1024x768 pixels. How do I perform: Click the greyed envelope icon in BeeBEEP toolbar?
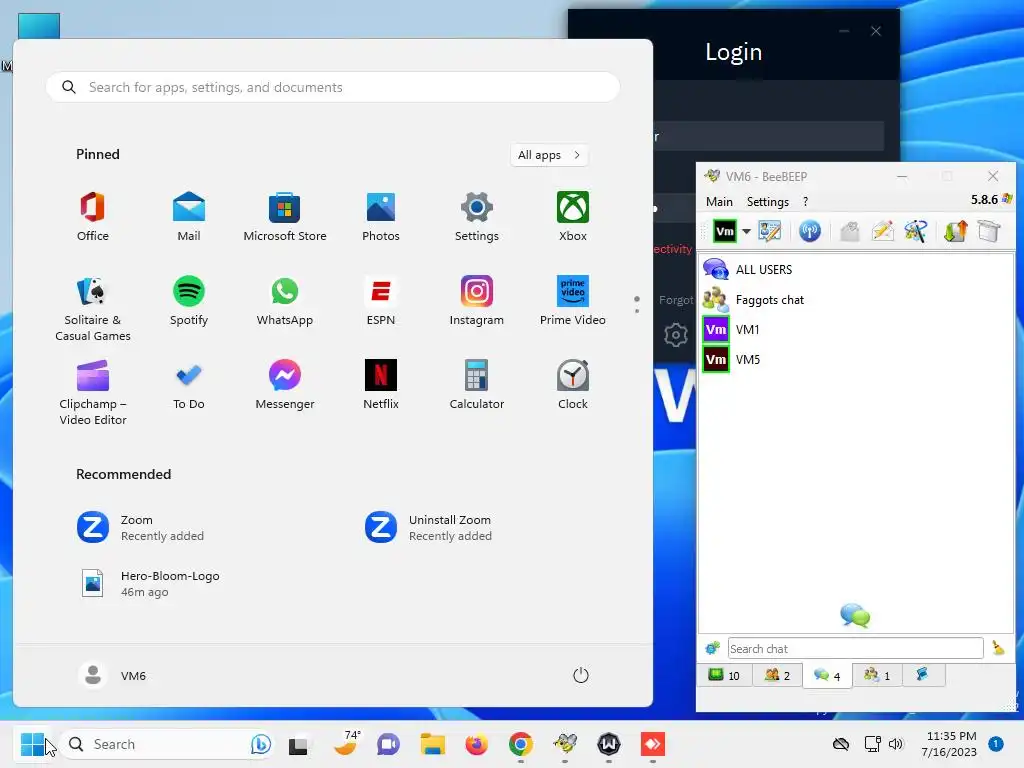coord(849,231)
